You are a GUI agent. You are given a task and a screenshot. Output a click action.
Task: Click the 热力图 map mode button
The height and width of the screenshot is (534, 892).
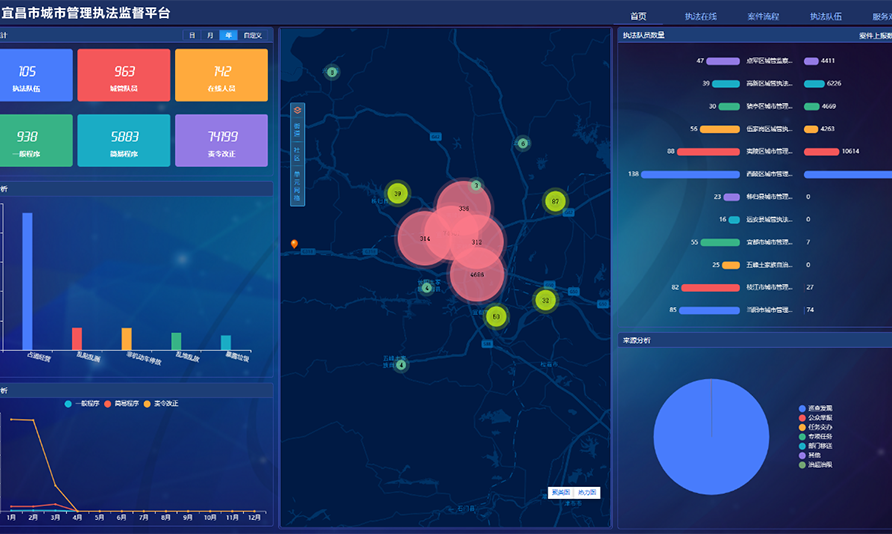(x=587, y=492)
